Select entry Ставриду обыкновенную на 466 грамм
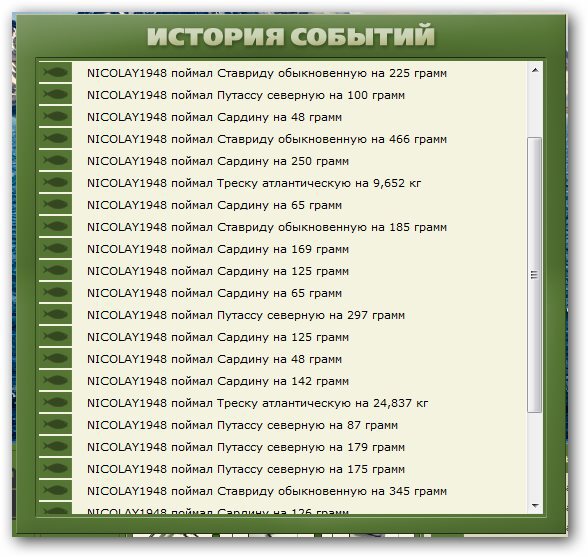The height and width of the screenshot is (557, 588). pos(267,139)
